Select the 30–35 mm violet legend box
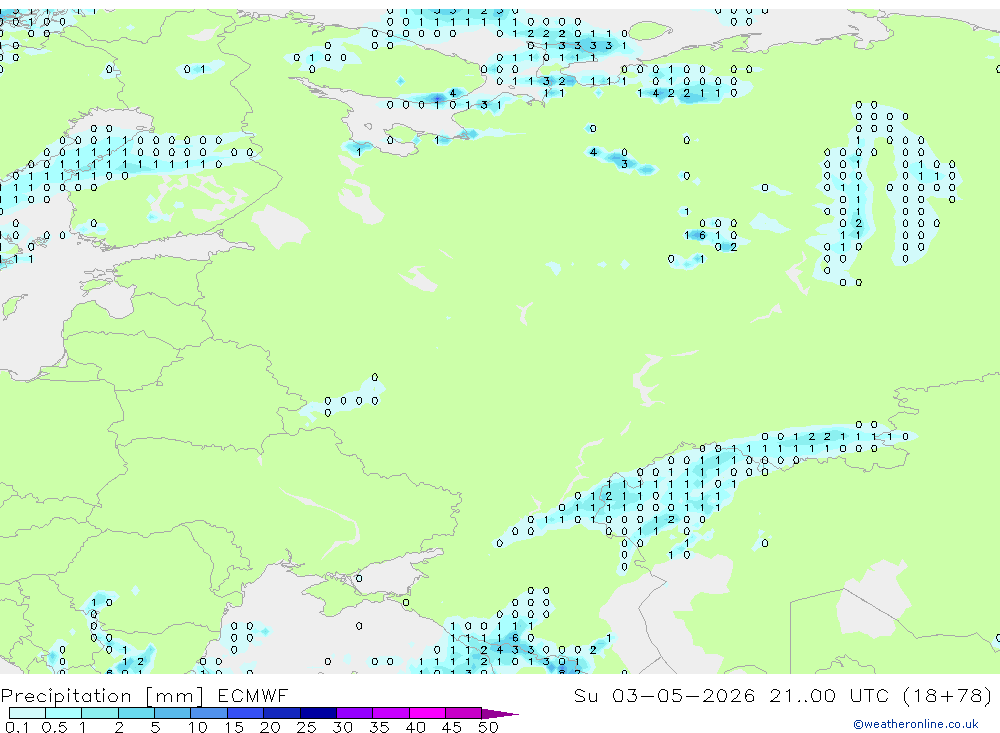The height and width of the screenshot is (733, 1000). coord(355,713)
